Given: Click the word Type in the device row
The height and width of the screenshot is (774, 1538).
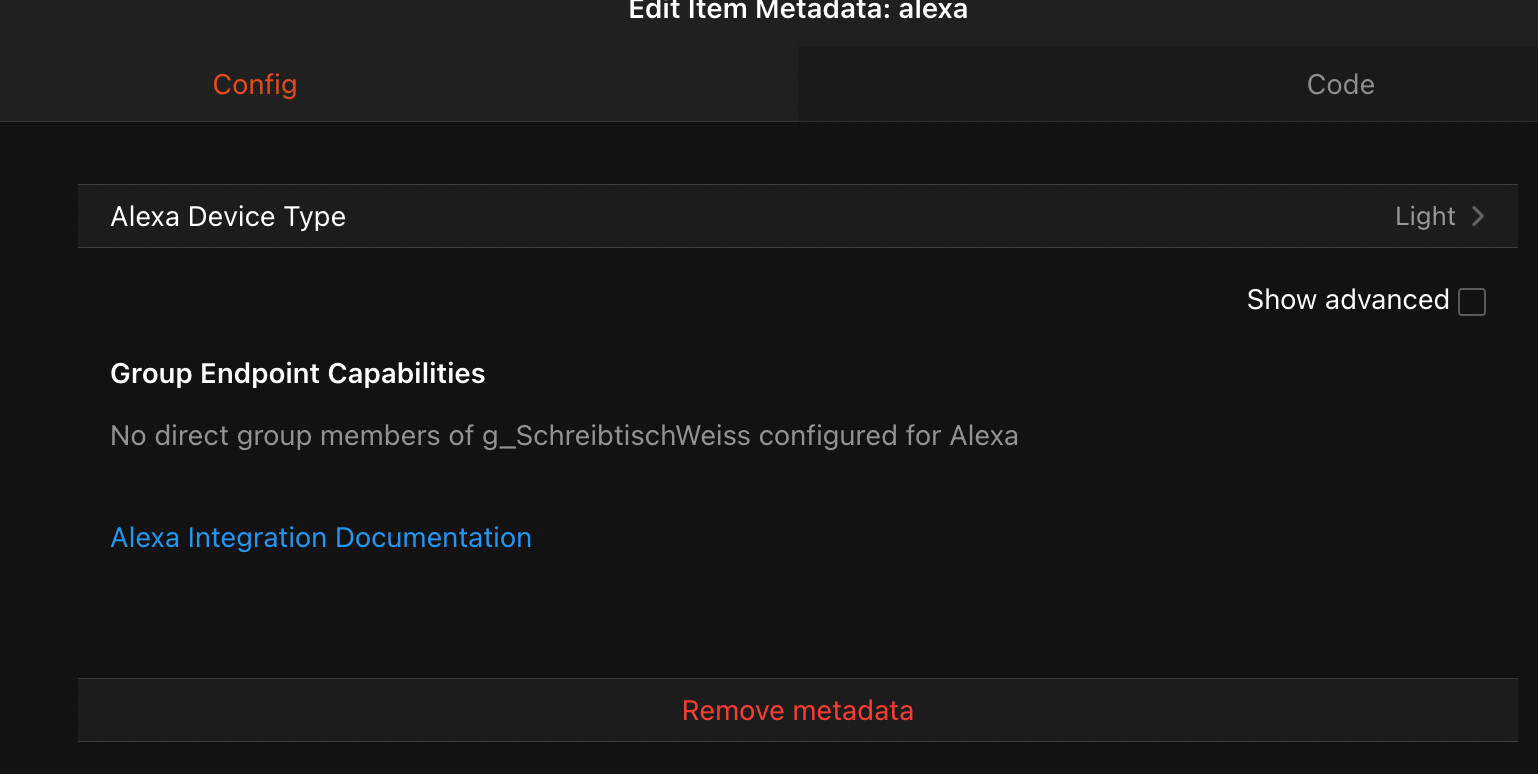Looking at the screenshot, I should 314,217.
